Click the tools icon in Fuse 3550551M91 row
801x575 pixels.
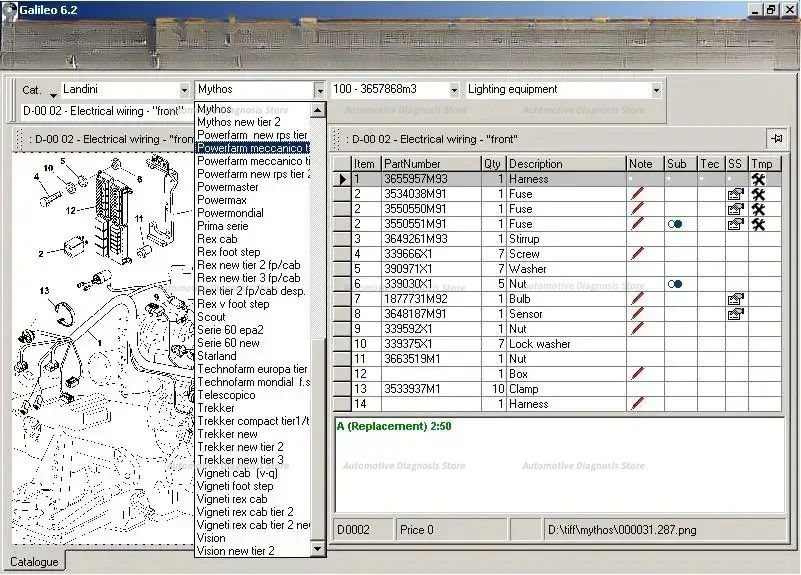pos(759,224)
